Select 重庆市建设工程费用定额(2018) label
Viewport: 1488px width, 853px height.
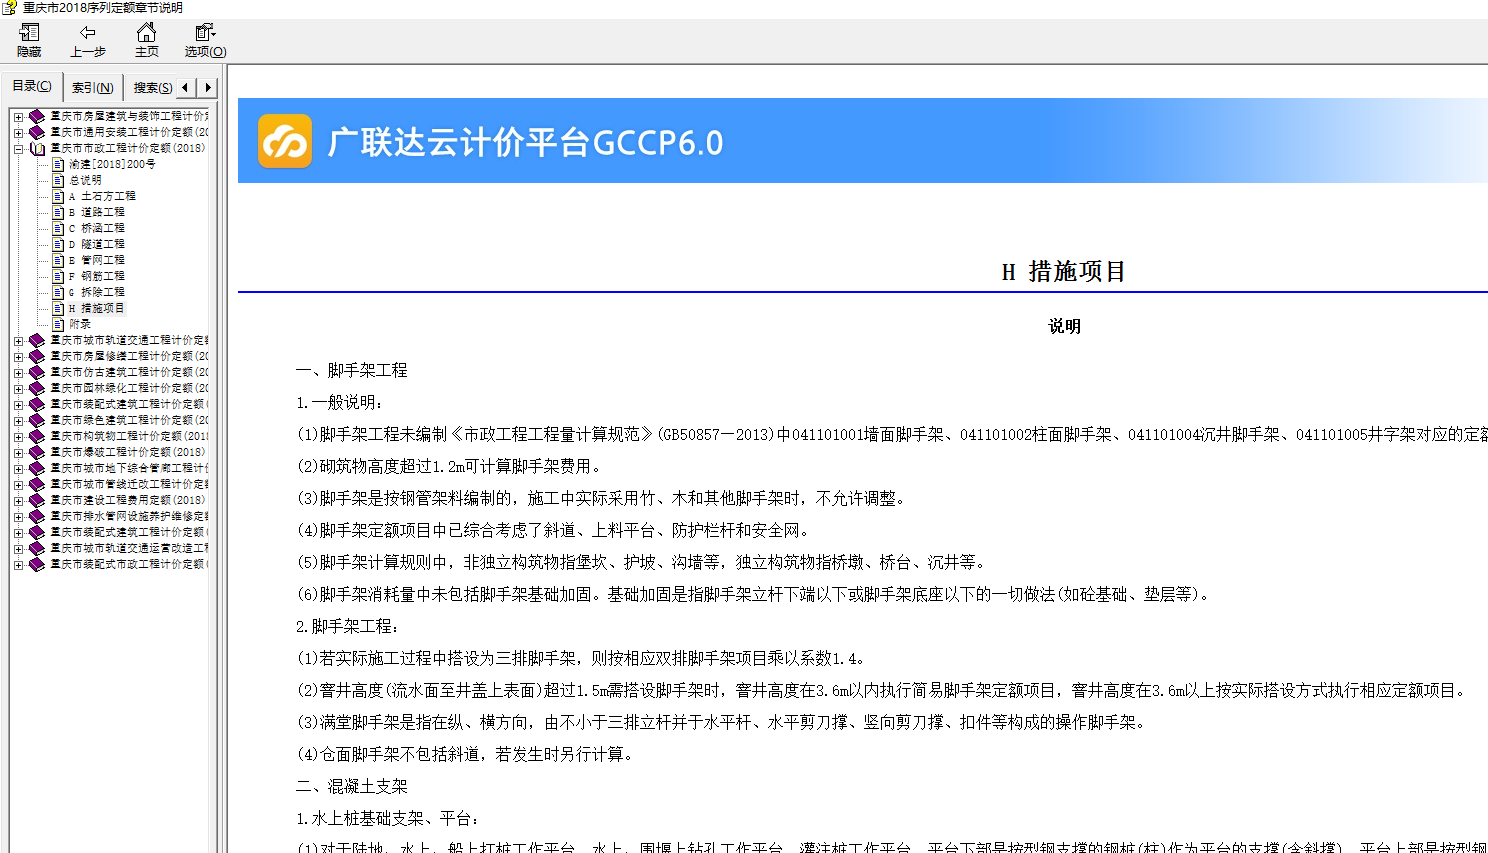128,500
